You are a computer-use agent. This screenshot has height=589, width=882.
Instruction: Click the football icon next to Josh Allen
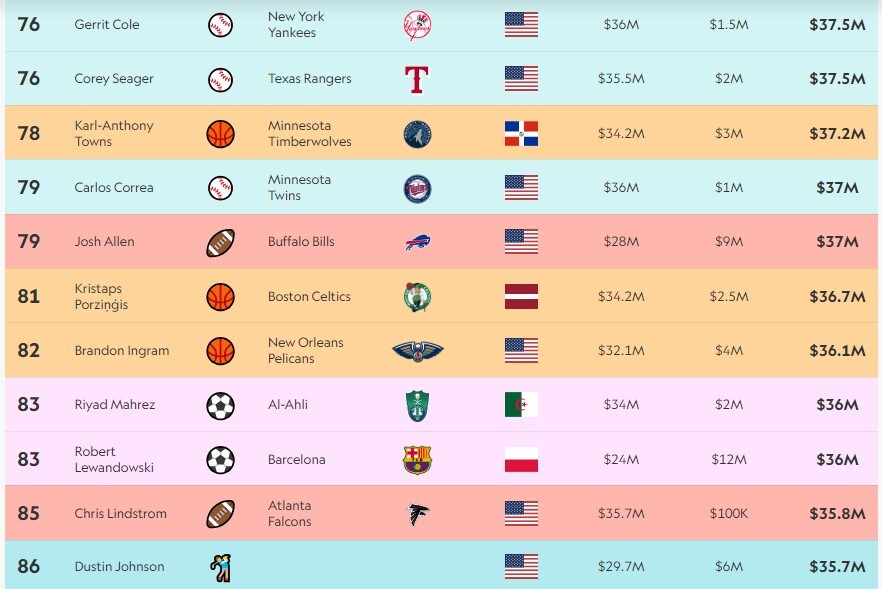(x=220, y=242)
